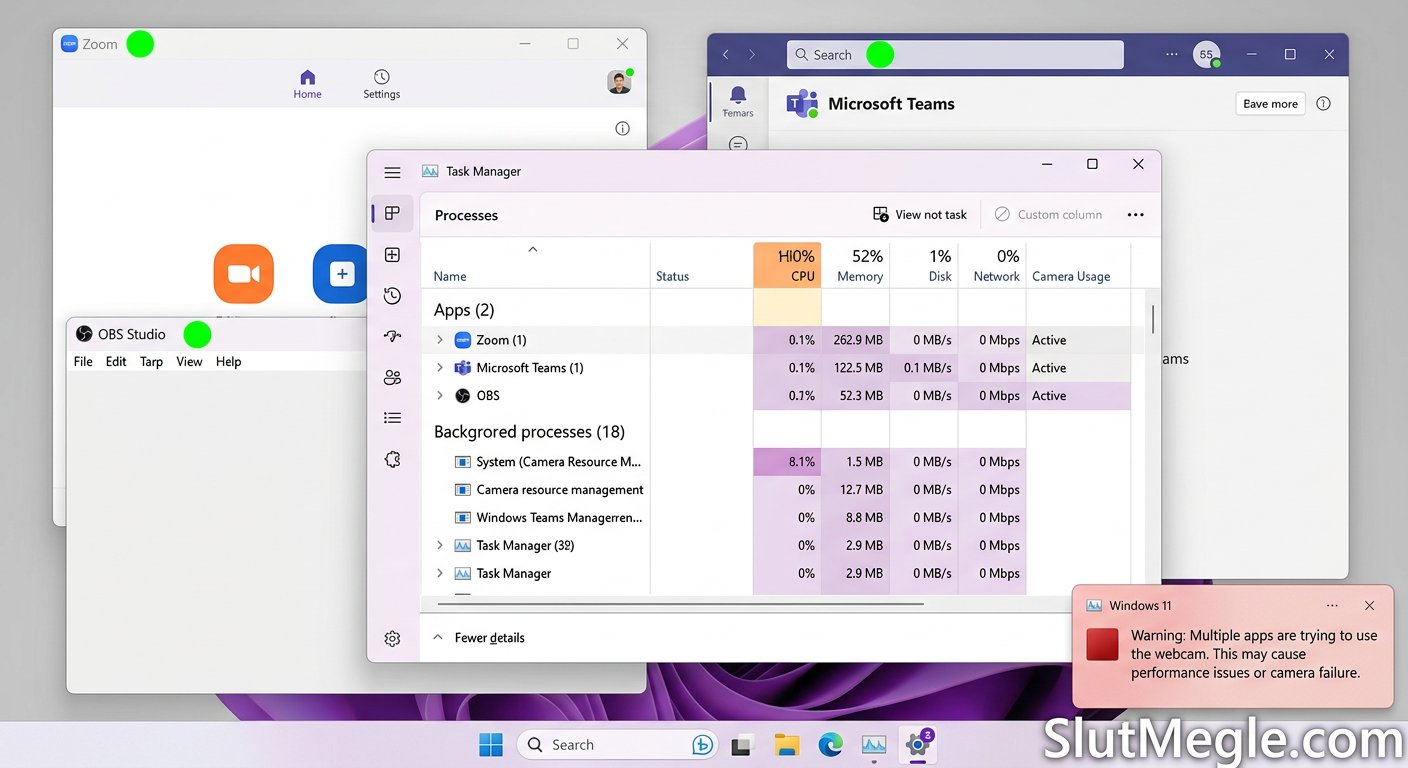Open File Explorer from the taskbar
This screenshot has height=768, width=1408.
(x=787, y=744)
